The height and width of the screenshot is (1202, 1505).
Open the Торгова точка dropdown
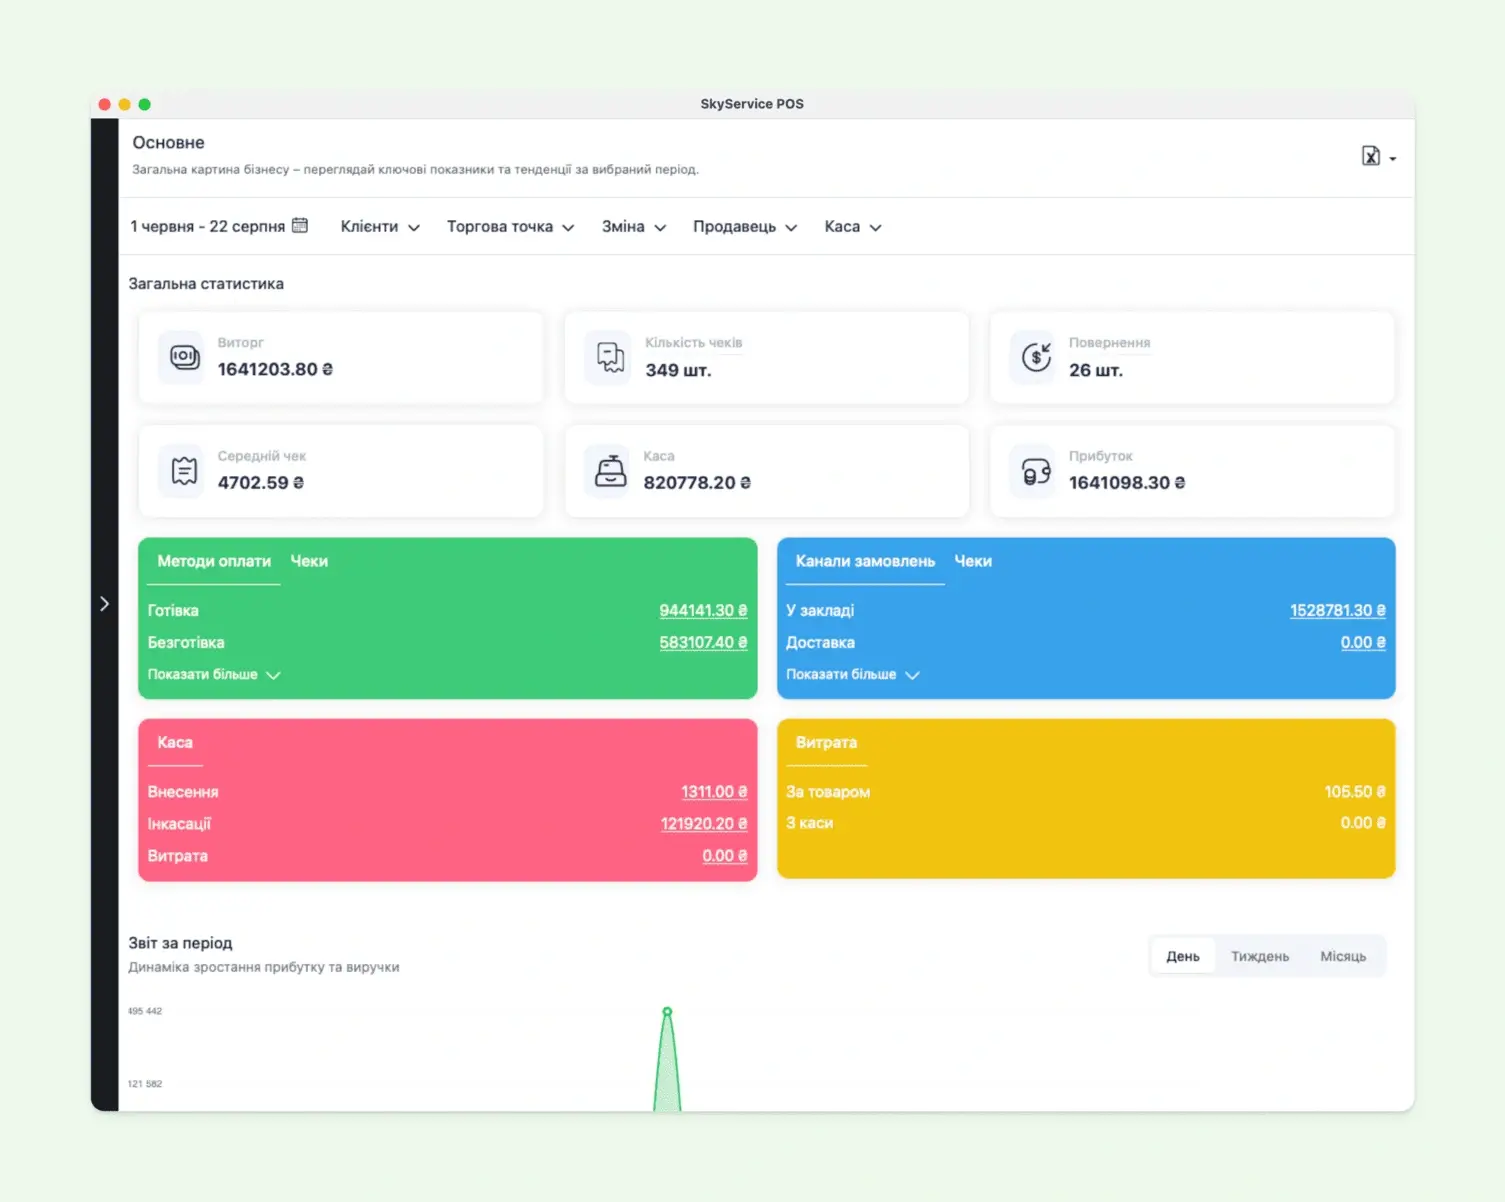[x=510, y=227]
